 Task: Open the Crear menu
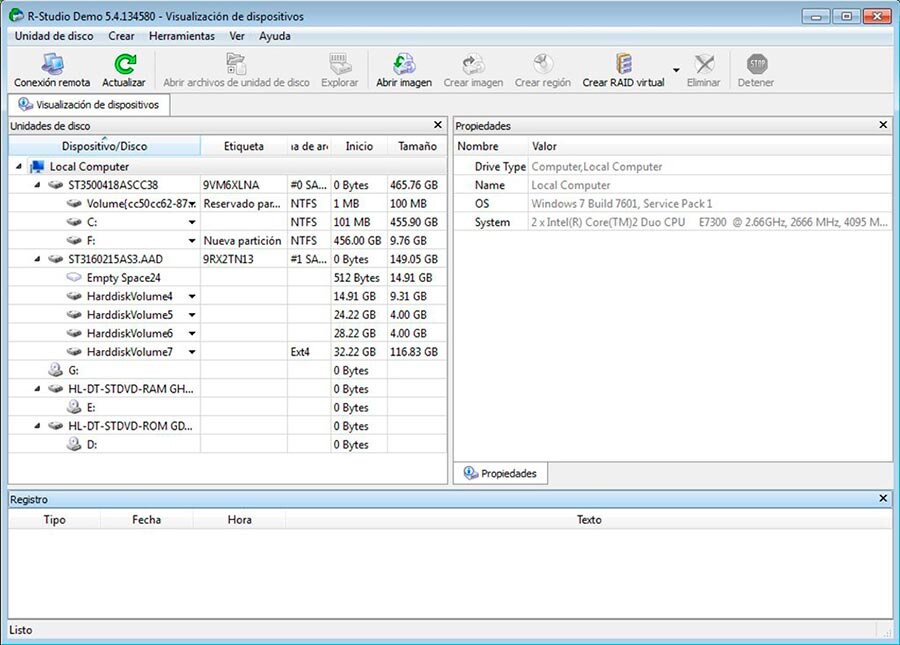click(121, 36)
